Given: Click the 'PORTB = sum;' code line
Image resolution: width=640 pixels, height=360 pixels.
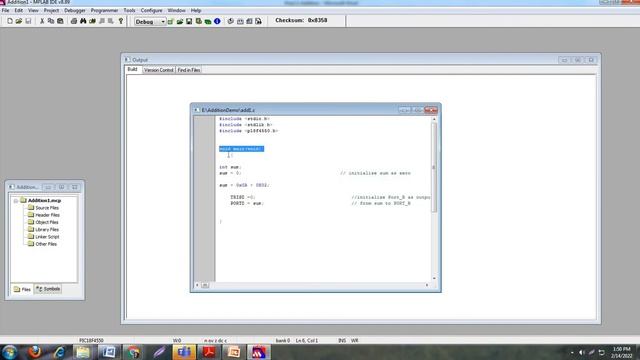Looking at the screenshot, I should click(x=247, y=203).
